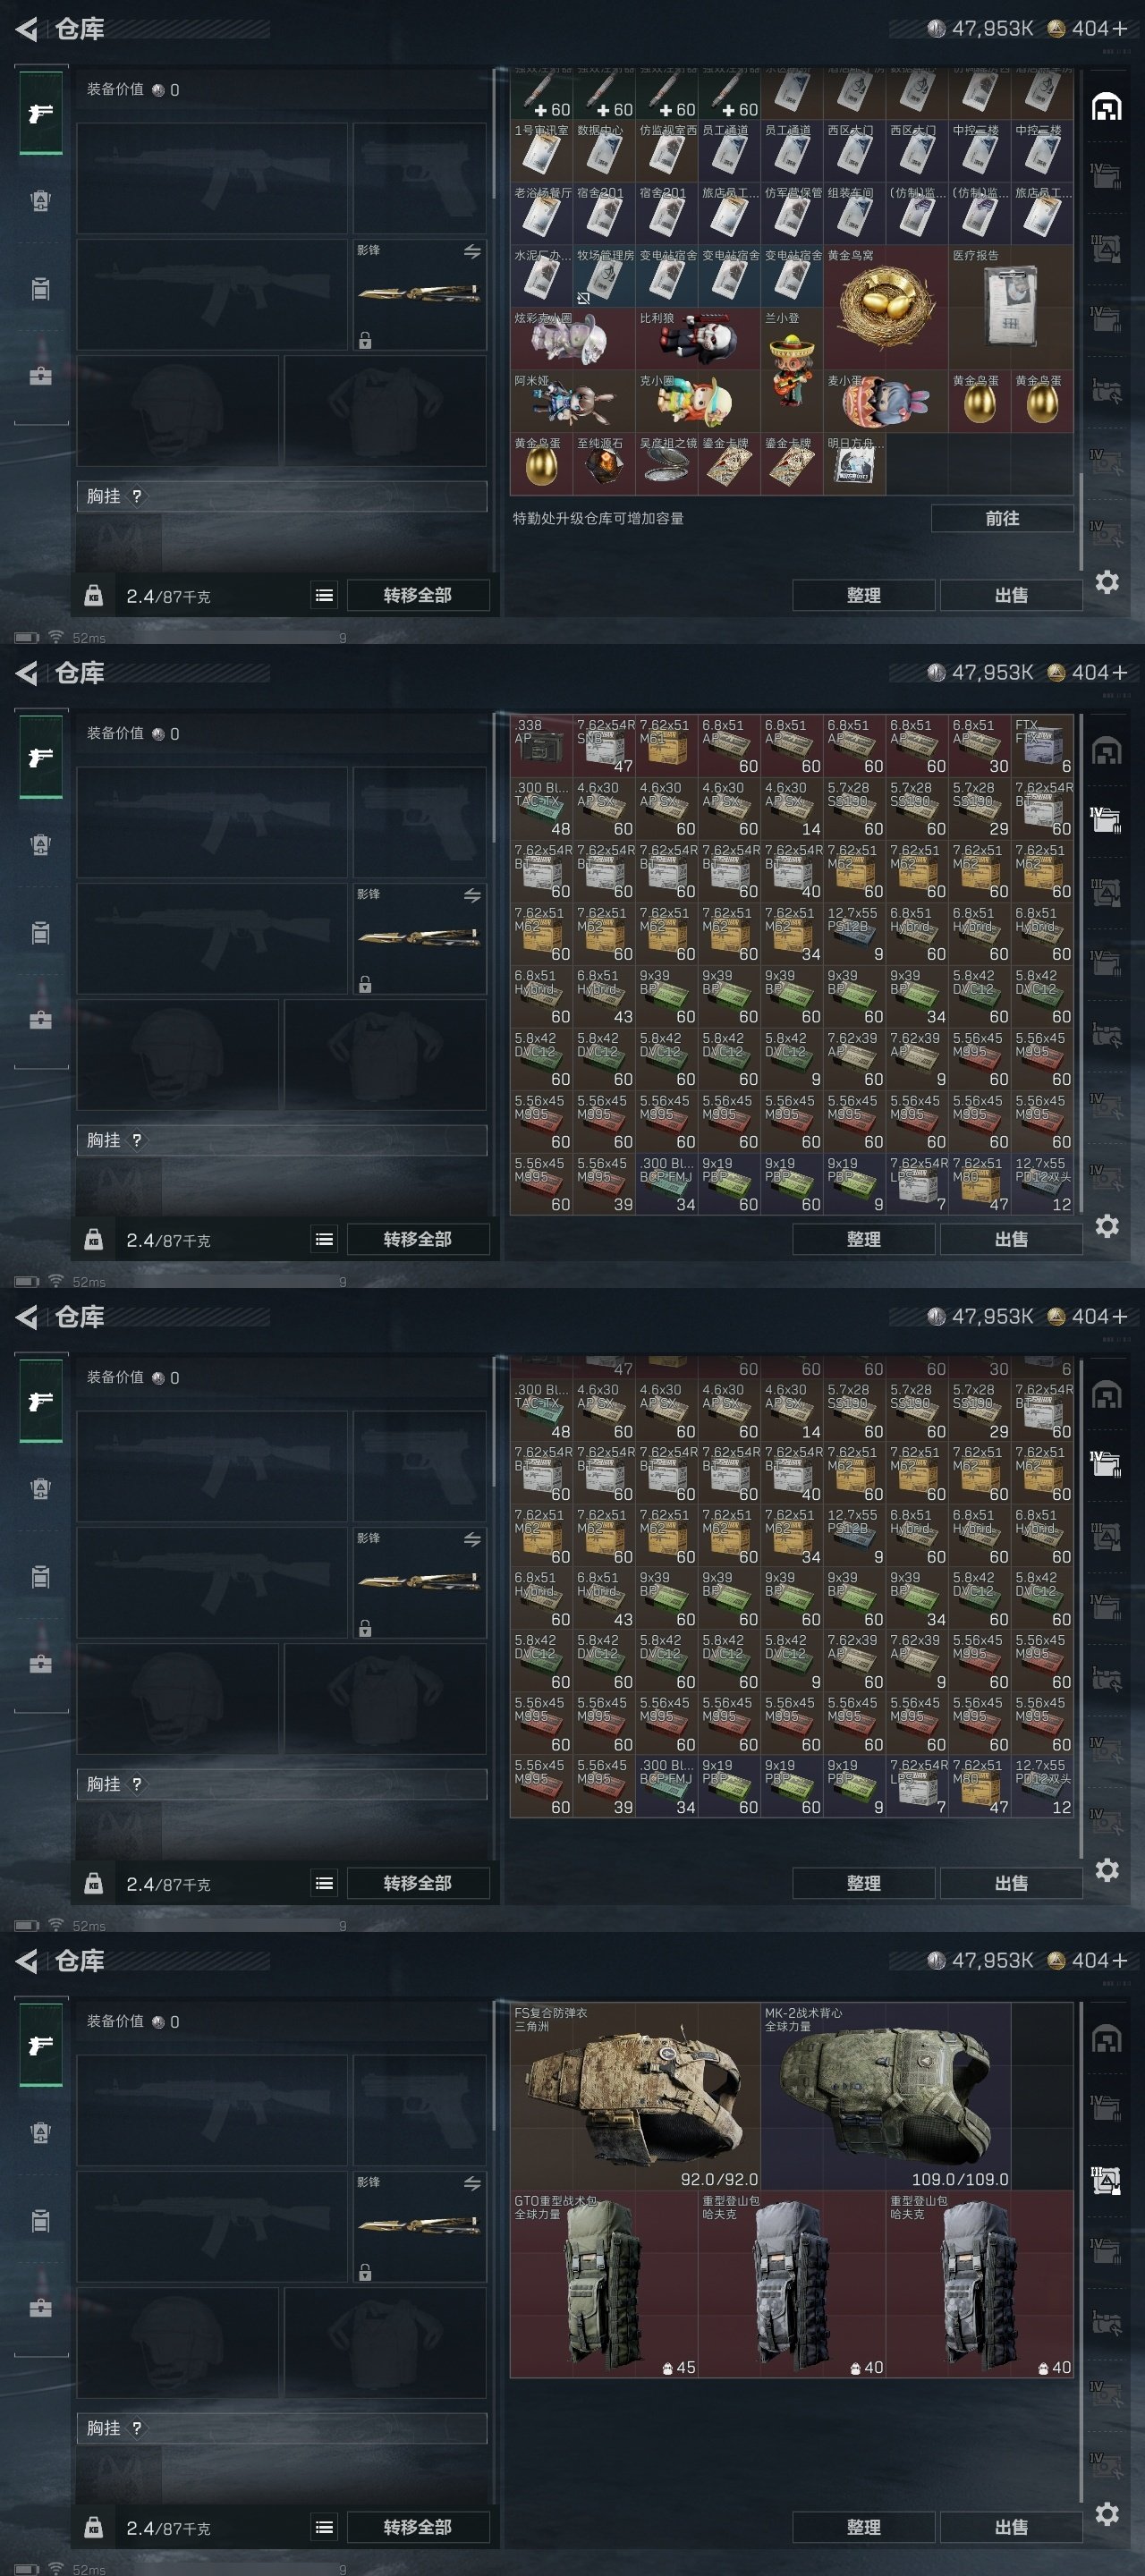Click the GTO重型战术包 backpack
1145x2576 pixels.
604,2284
